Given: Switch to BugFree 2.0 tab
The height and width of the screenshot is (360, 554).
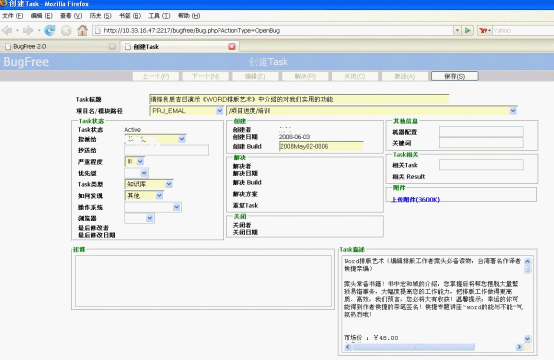Looking at the screenshot, I should [x=59, y=47].
